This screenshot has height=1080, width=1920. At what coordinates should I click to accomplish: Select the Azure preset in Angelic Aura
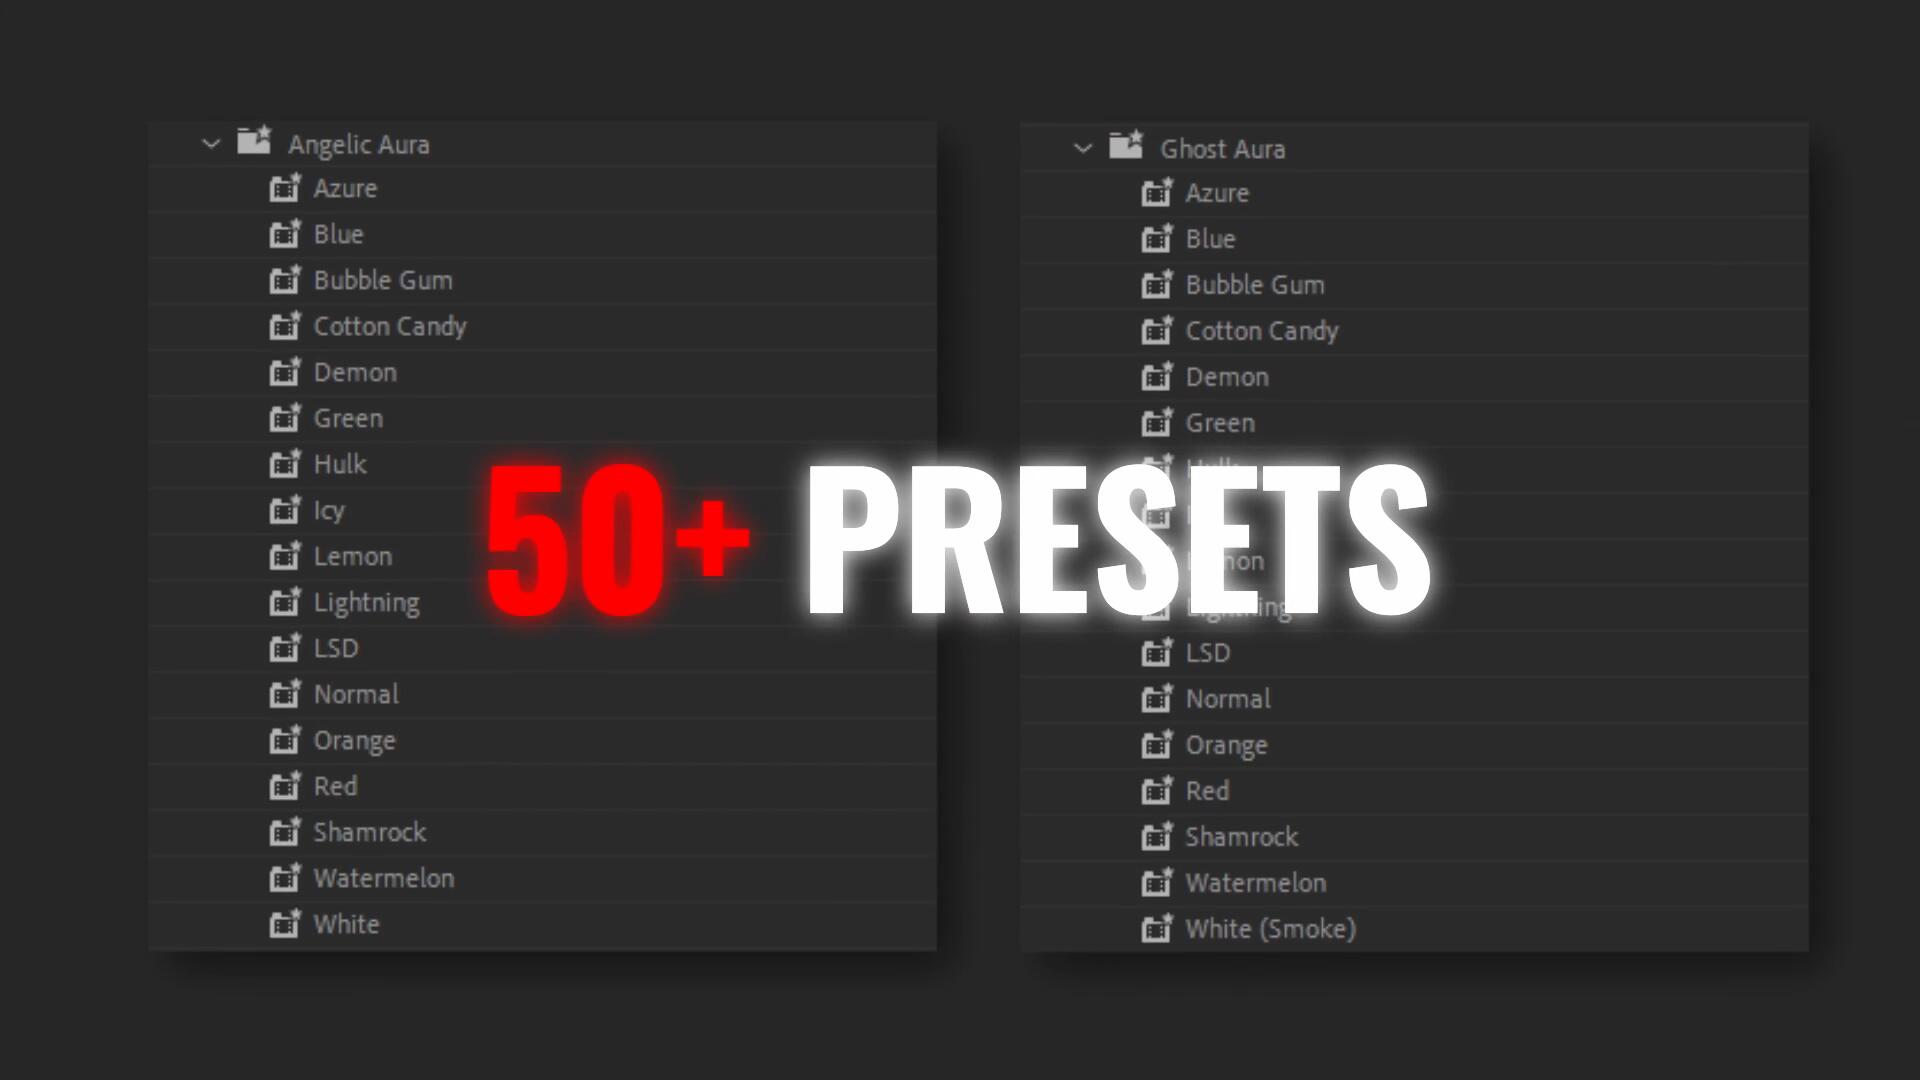point(344,189)
